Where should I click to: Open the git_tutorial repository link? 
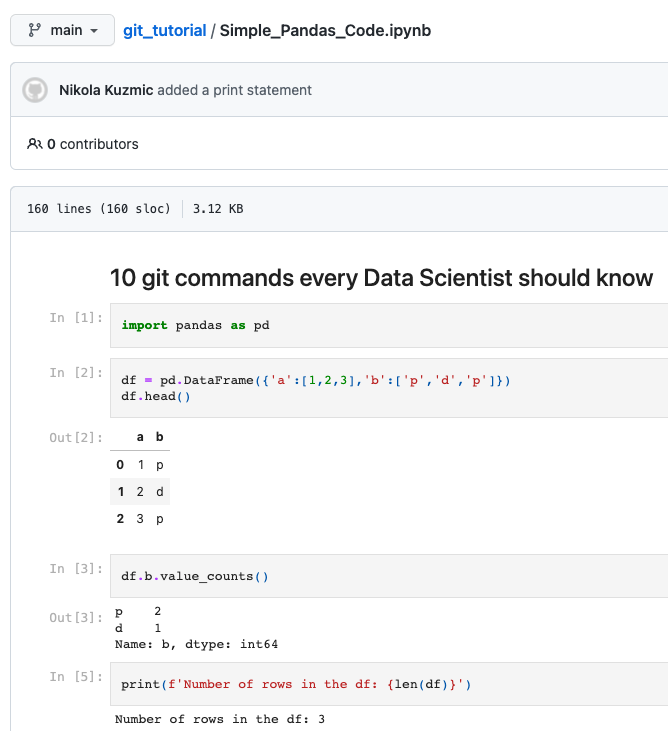(x=164, y=30)
